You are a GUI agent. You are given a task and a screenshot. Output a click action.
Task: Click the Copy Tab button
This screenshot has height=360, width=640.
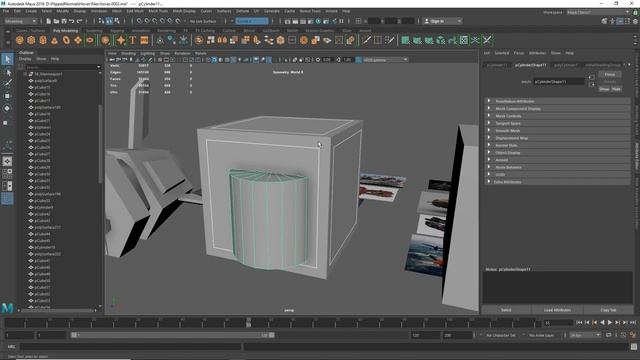click(608, 310)
